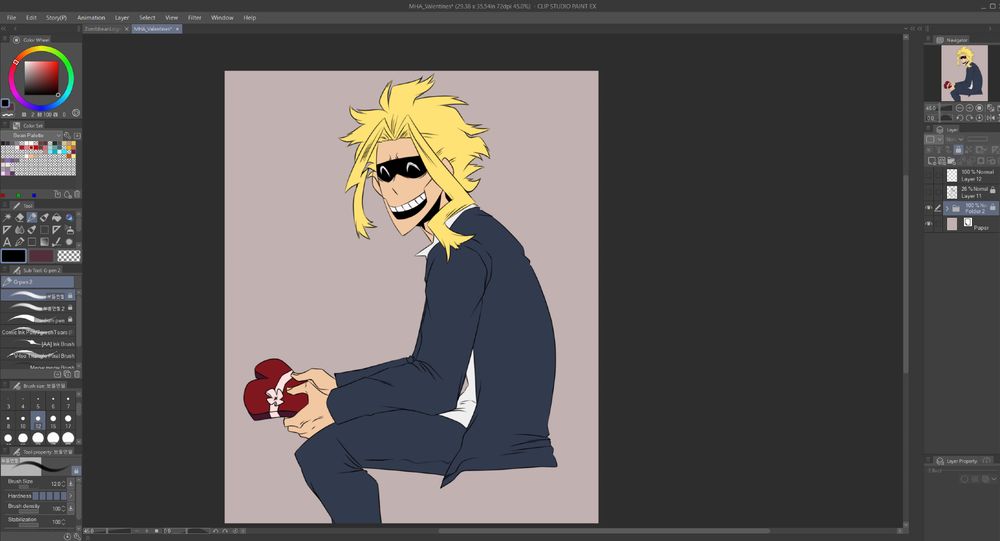1000x541 pixels.
Task: Click navigator zoom out icon
Action: pos(959,108)
